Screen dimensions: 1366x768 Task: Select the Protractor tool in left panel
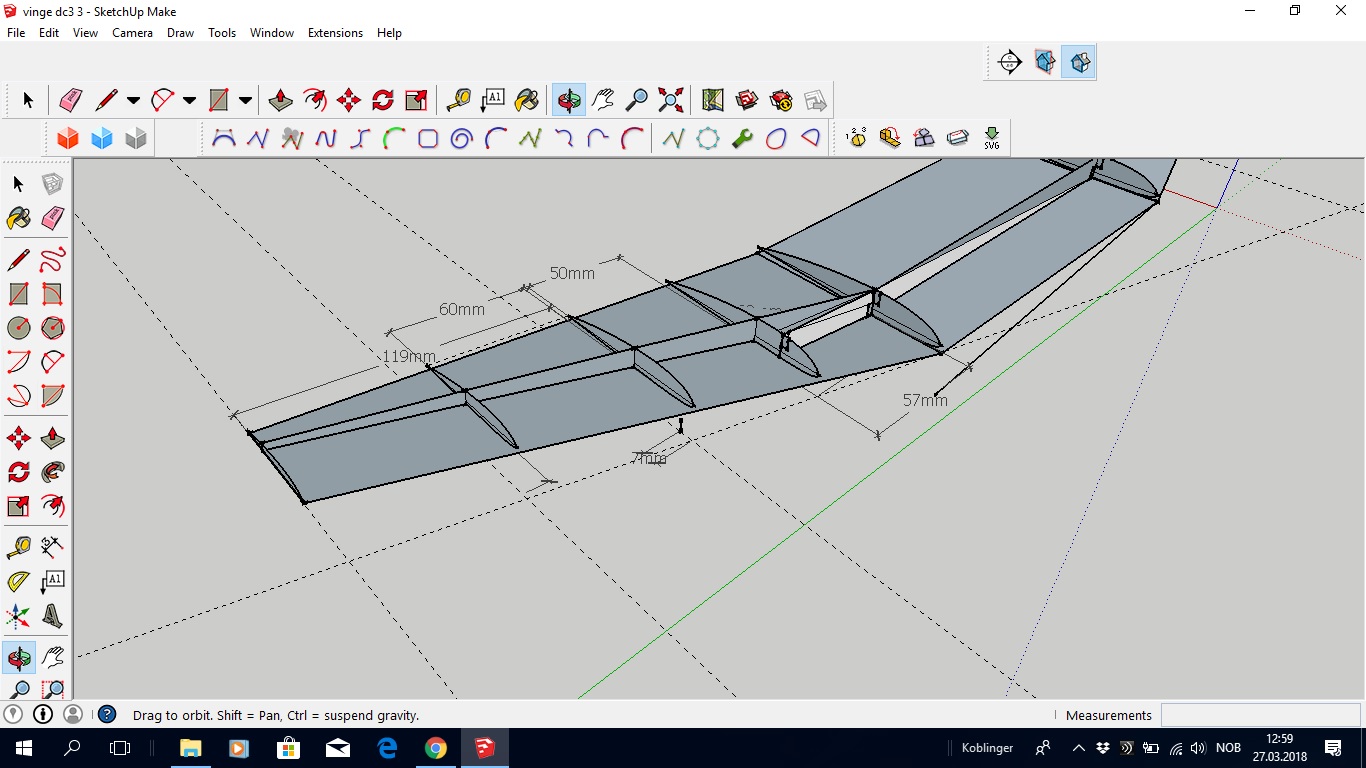[18, 581]
